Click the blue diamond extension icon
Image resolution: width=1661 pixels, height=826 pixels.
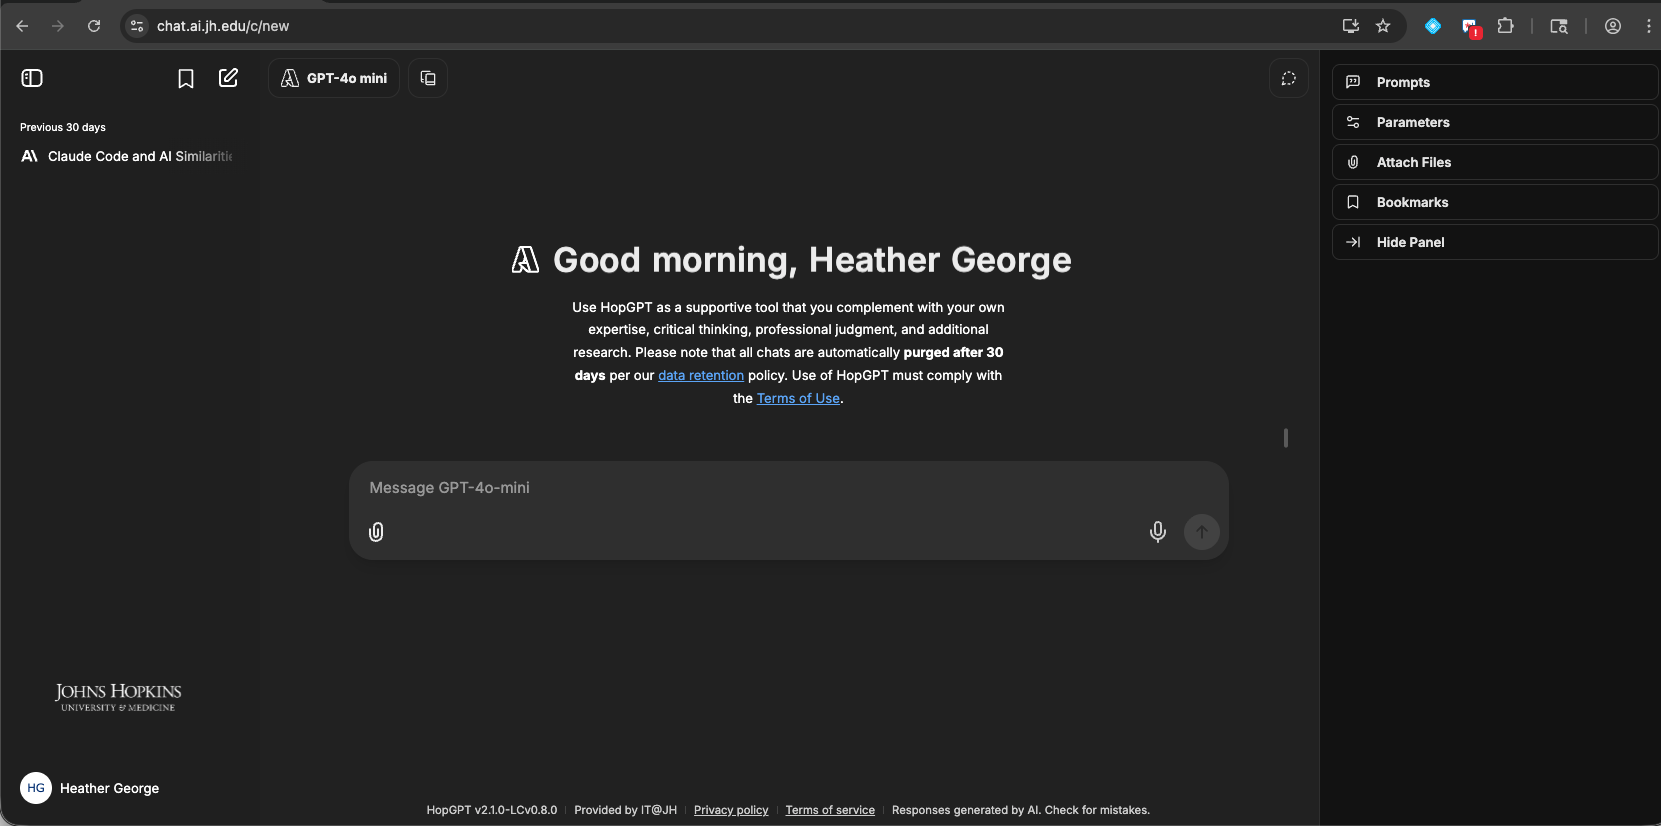click(1433, 26)
